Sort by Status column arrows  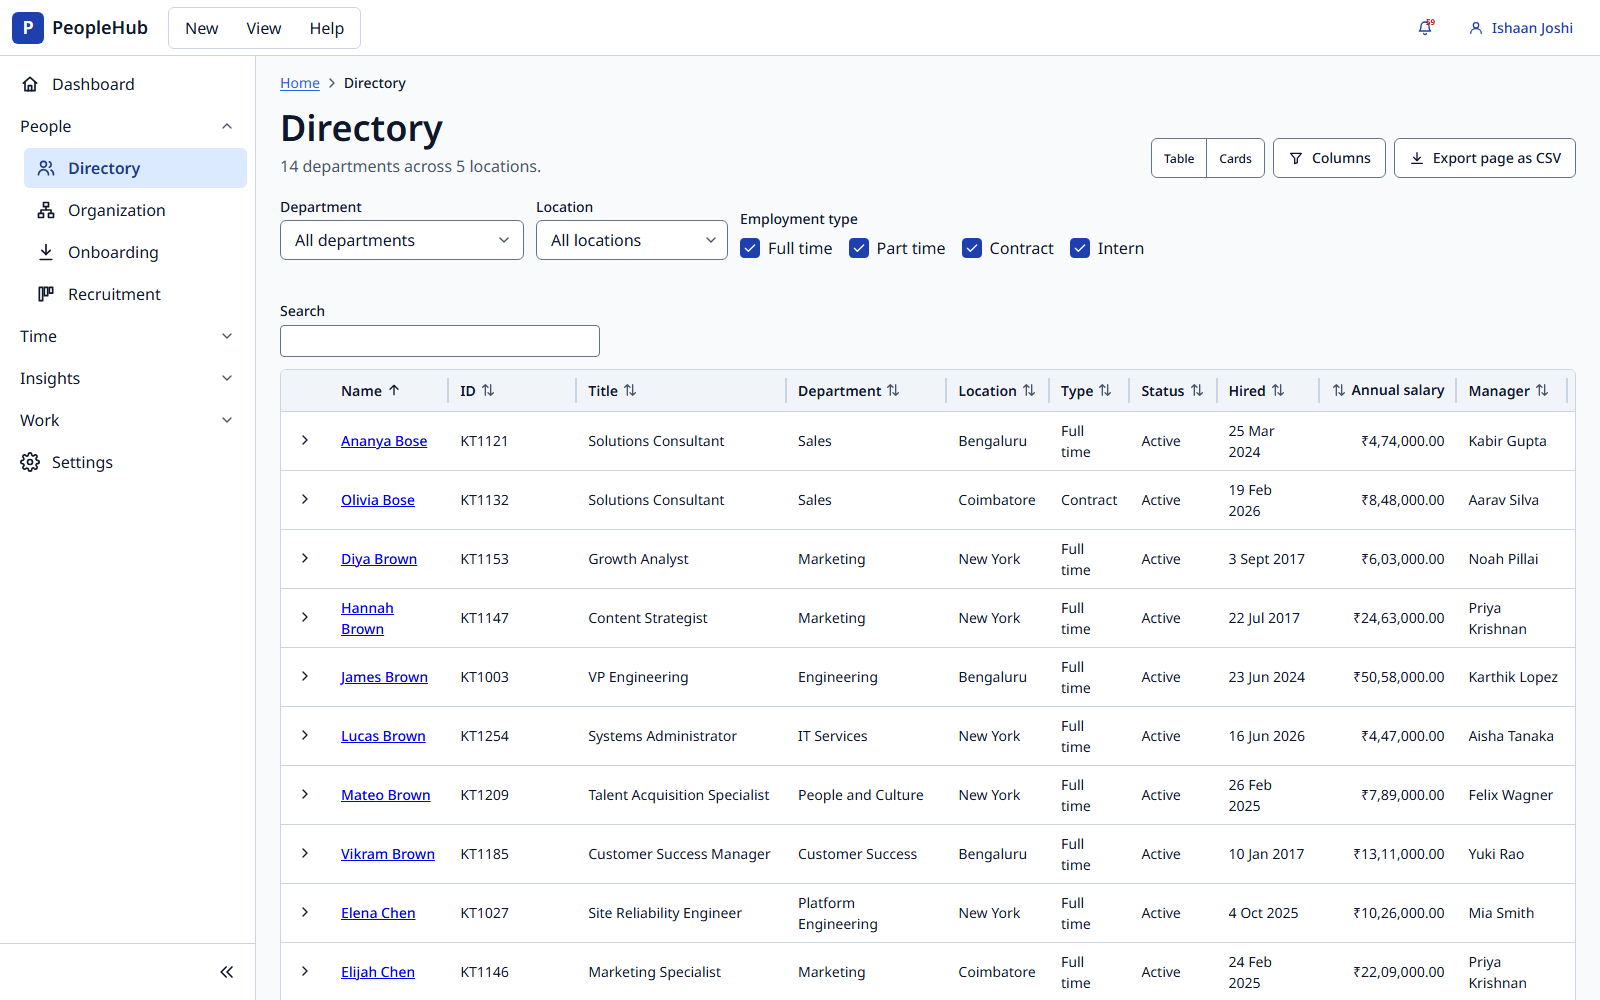[1196, 391]
